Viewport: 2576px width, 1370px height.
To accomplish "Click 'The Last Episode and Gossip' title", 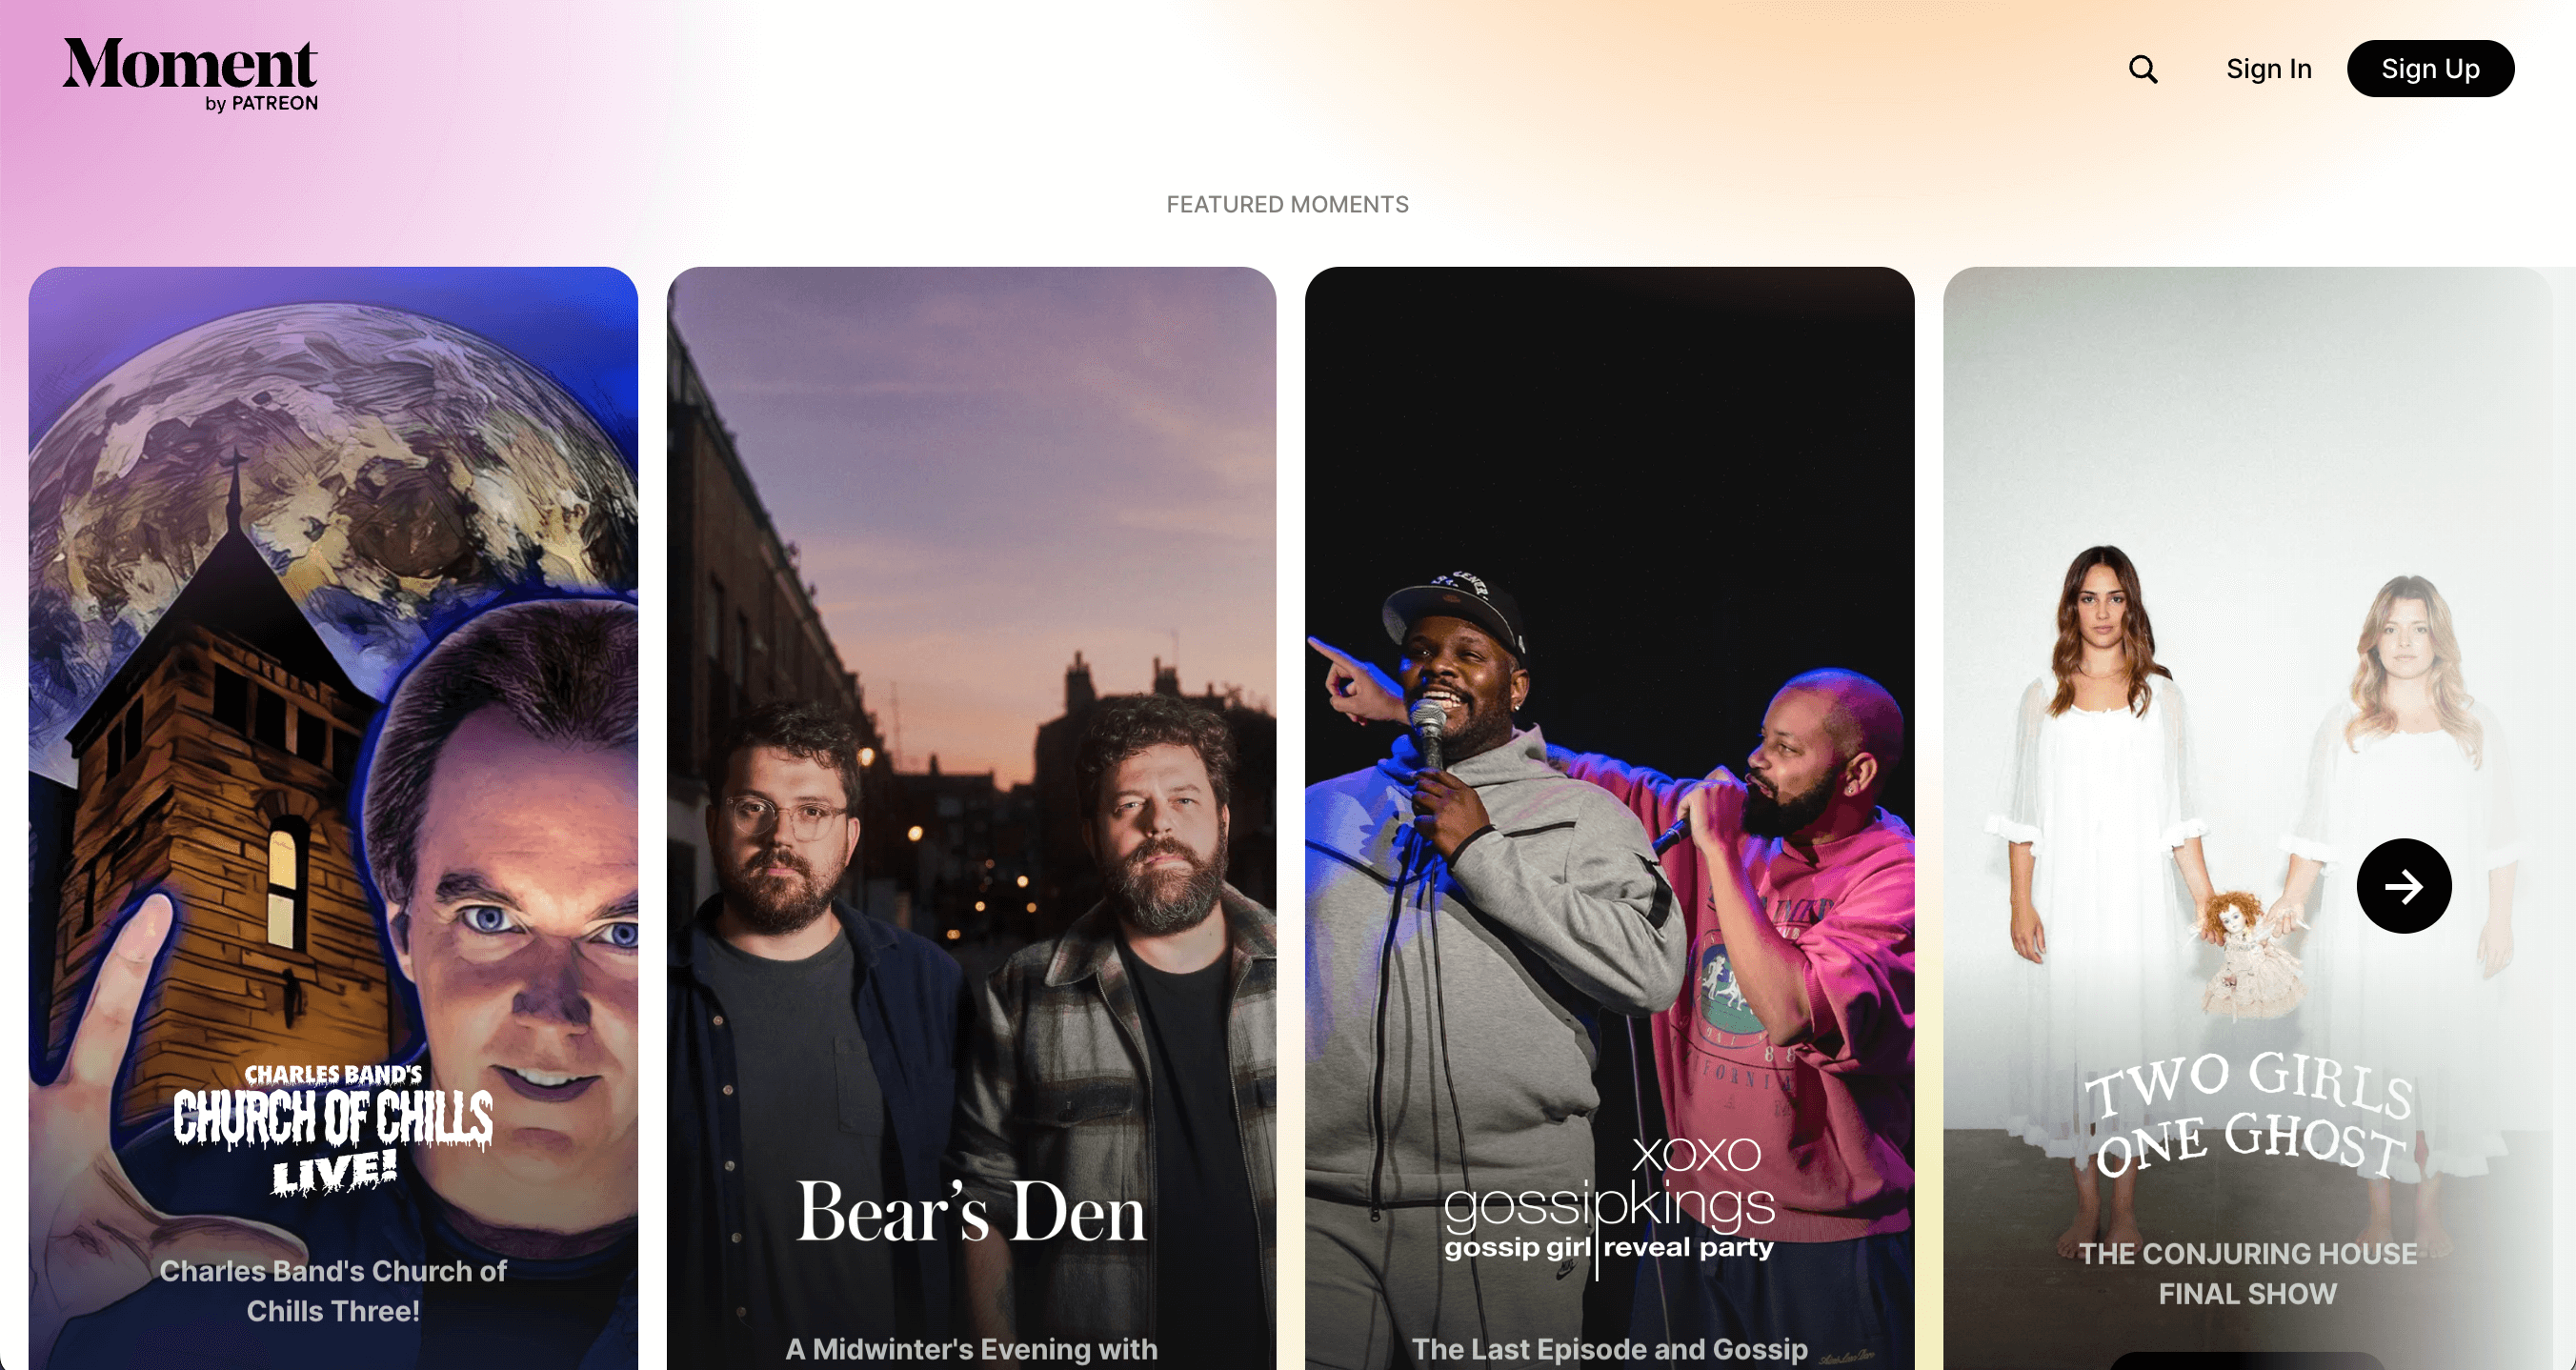I will 1609,1349.
